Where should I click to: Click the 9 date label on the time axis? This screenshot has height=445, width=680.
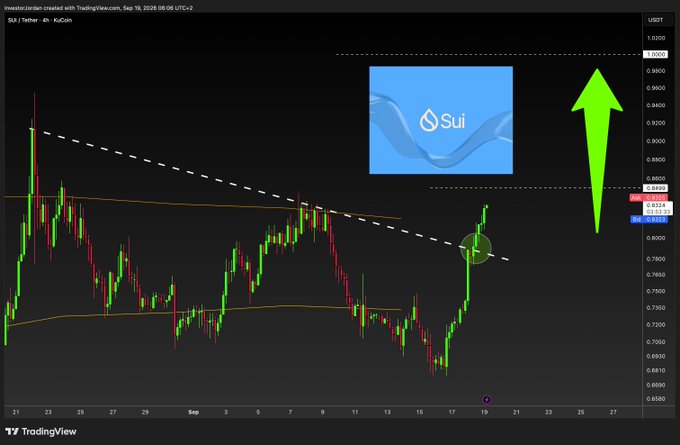pyautogui.click(x=322, y=412)
